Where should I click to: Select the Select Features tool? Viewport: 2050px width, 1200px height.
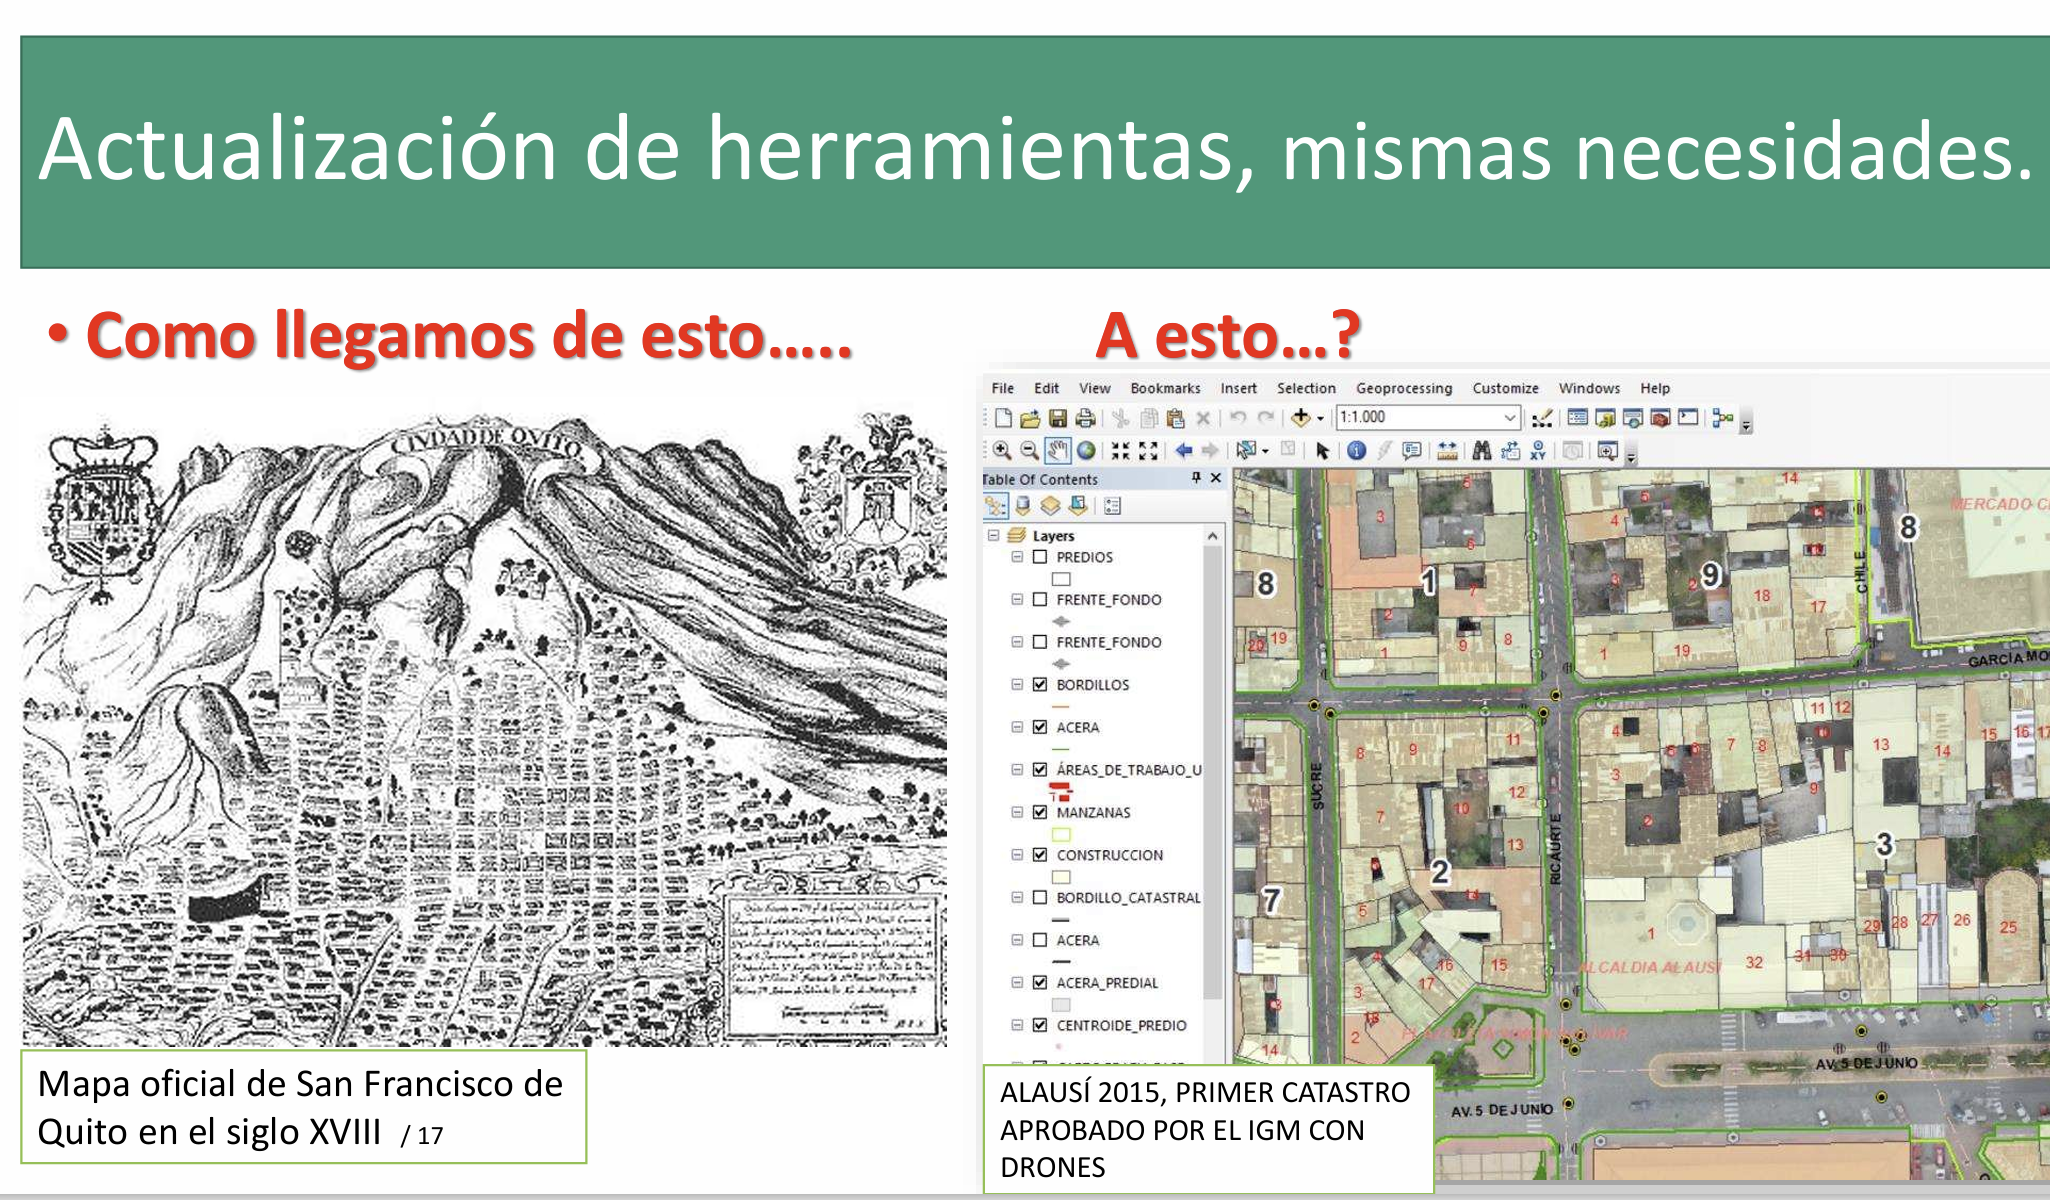1246,451
